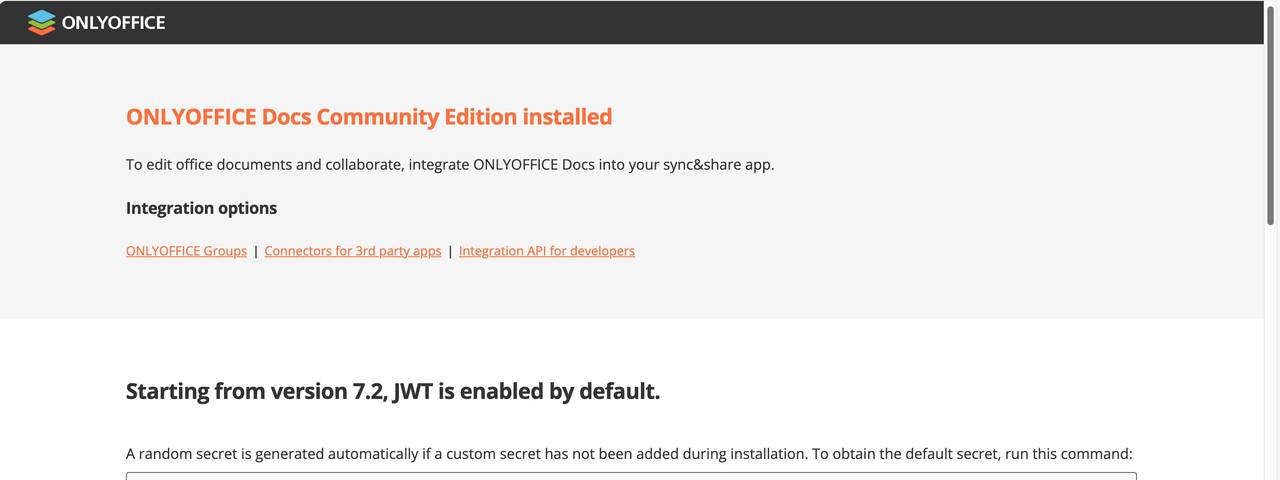Click version number 7.2 in the heading
The height and width of the screenshot is (480, 1280).
point(365,391)
